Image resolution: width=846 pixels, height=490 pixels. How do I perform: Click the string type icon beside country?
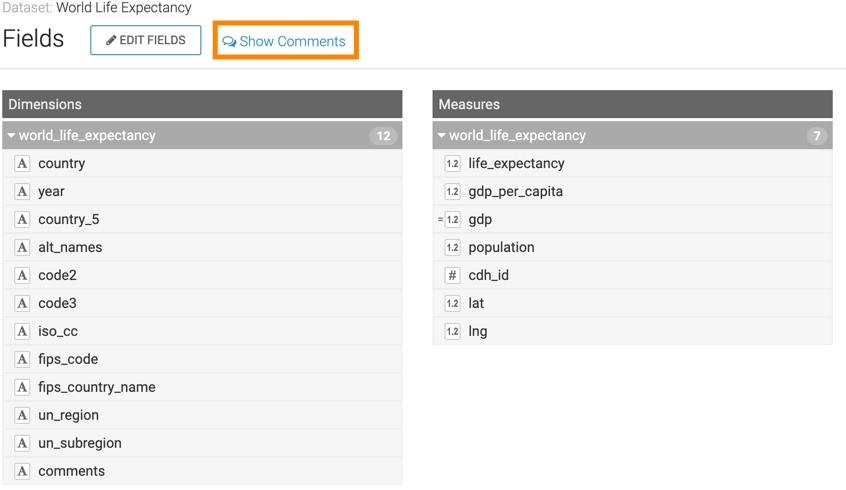coord(22,163)
